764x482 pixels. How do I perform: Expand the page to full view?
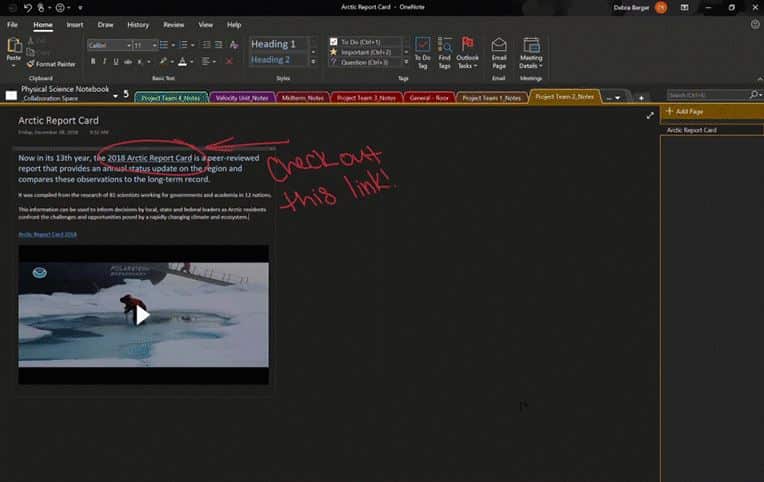(650, 116)
